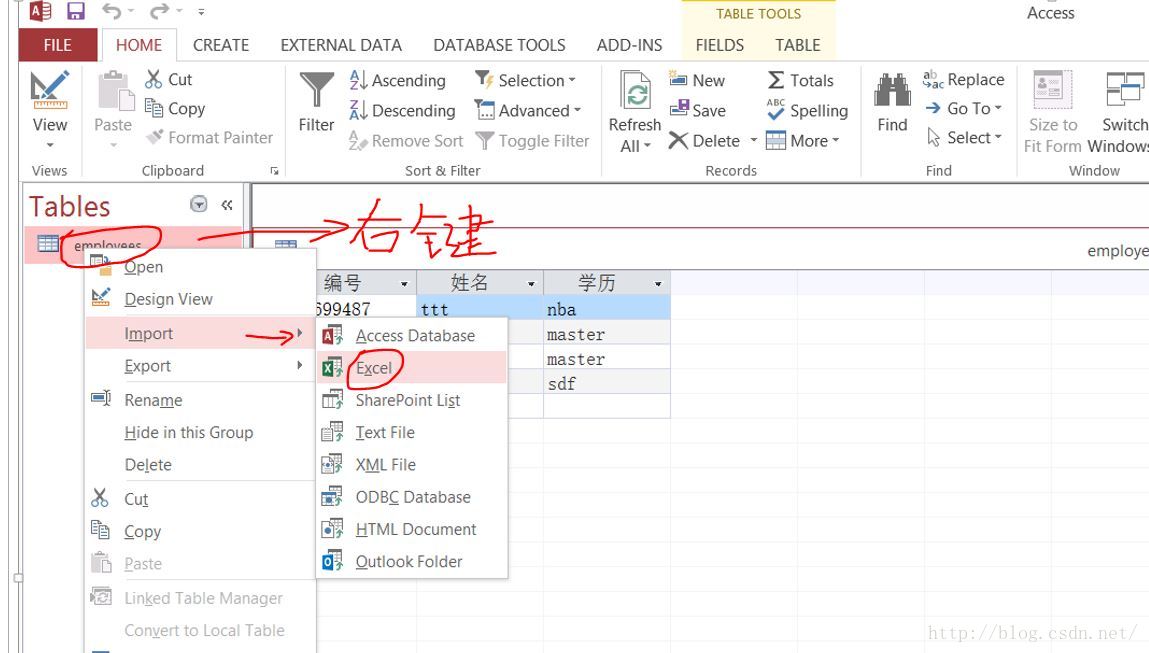This screenshot has width=1149, height=653.
Task: Click Totals sigma in Records group
Action: coord(800,80)
